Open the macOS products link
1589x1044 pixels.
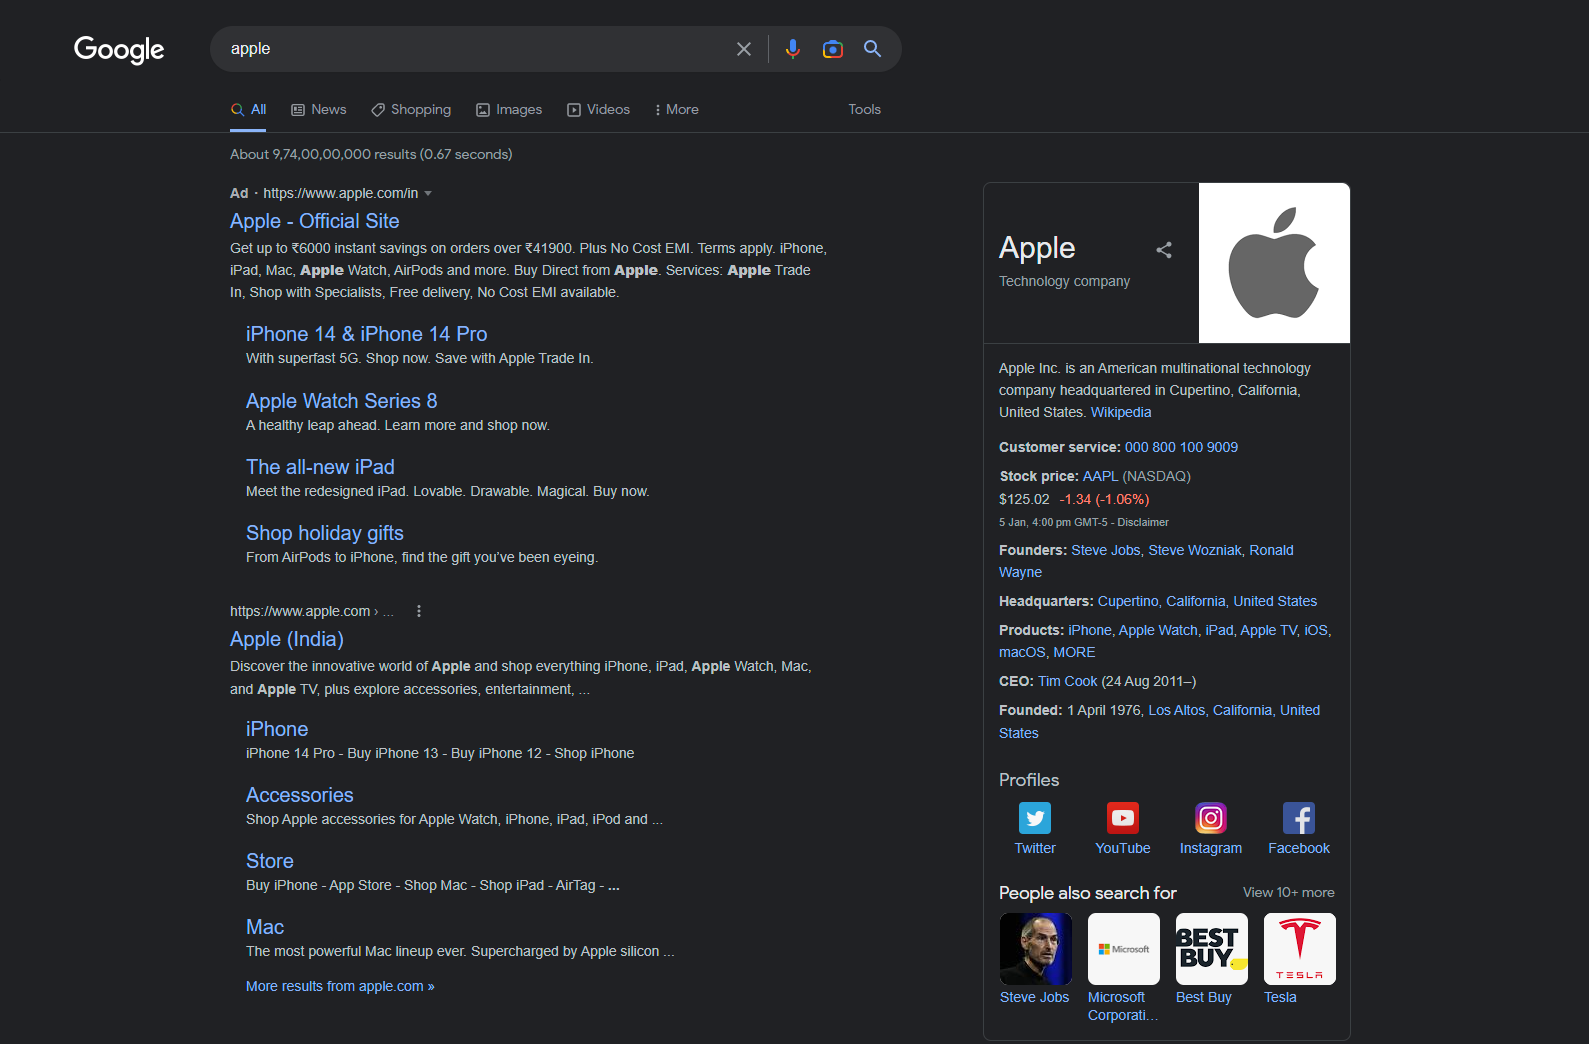(x=1022, y=652)
